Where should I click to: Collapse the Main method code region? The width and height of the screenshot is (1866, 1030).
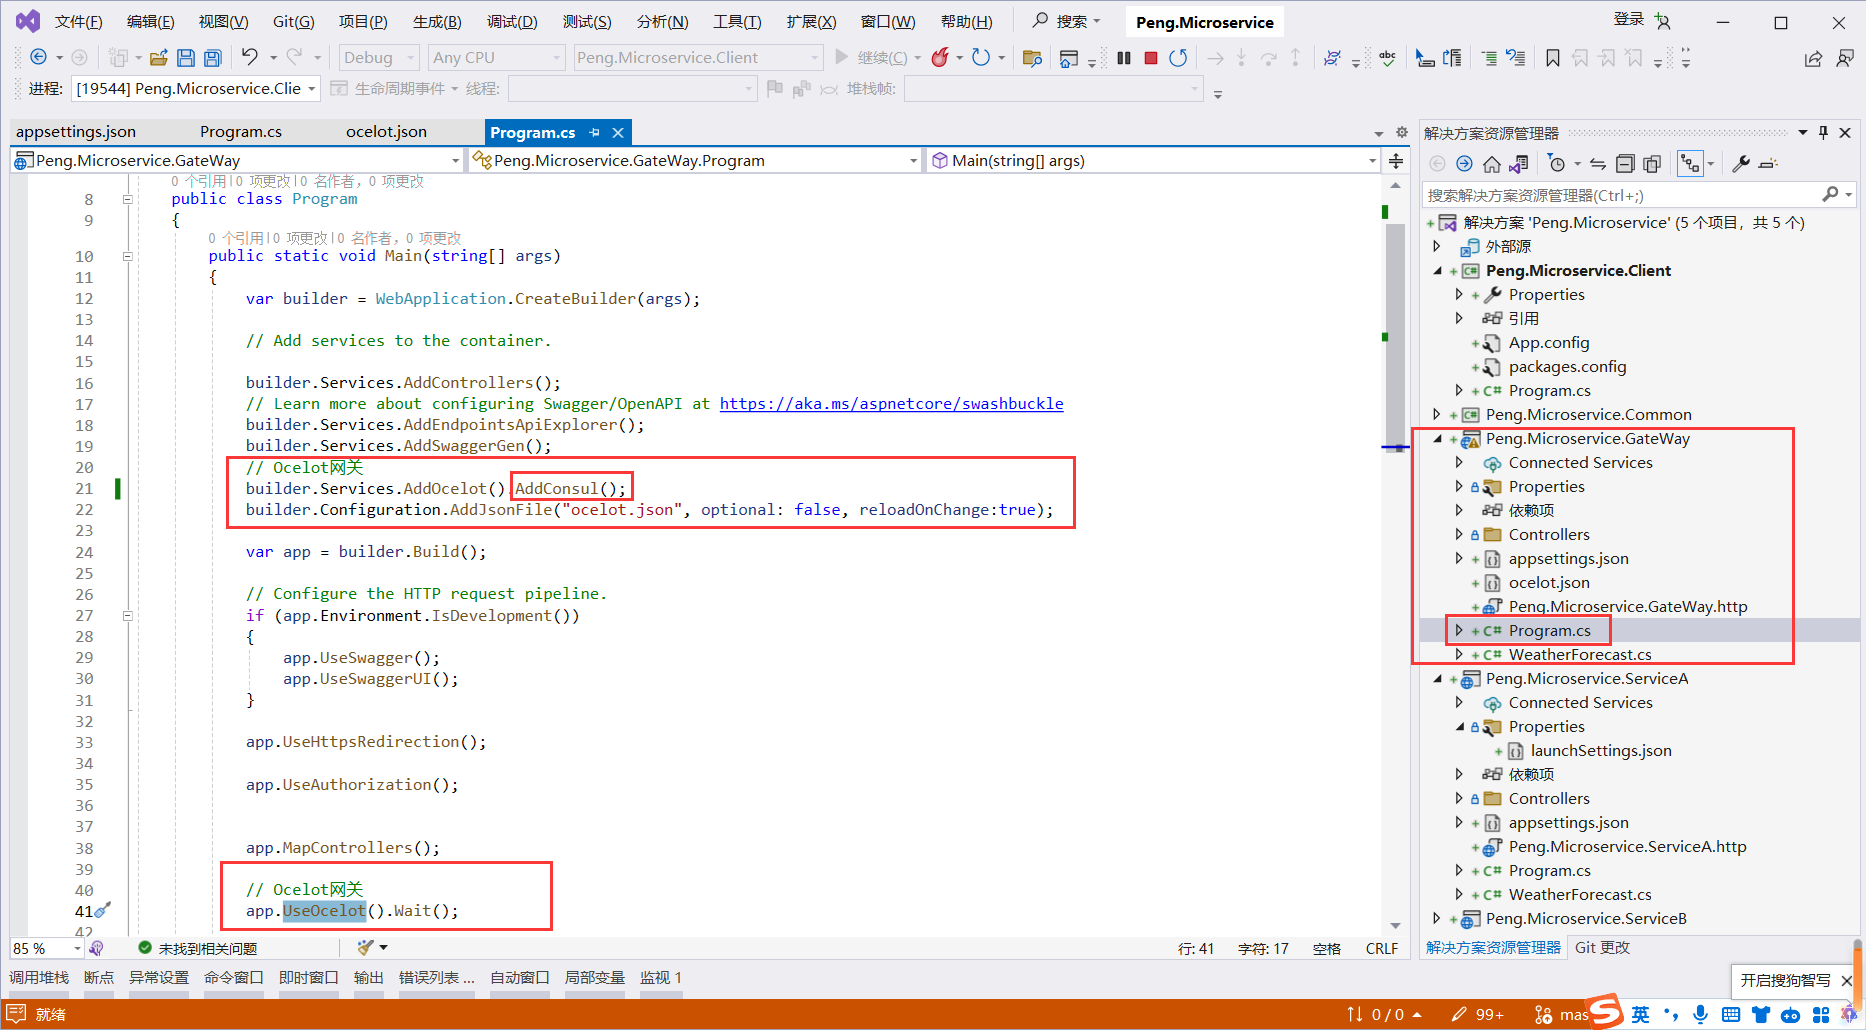coord(127,256)
